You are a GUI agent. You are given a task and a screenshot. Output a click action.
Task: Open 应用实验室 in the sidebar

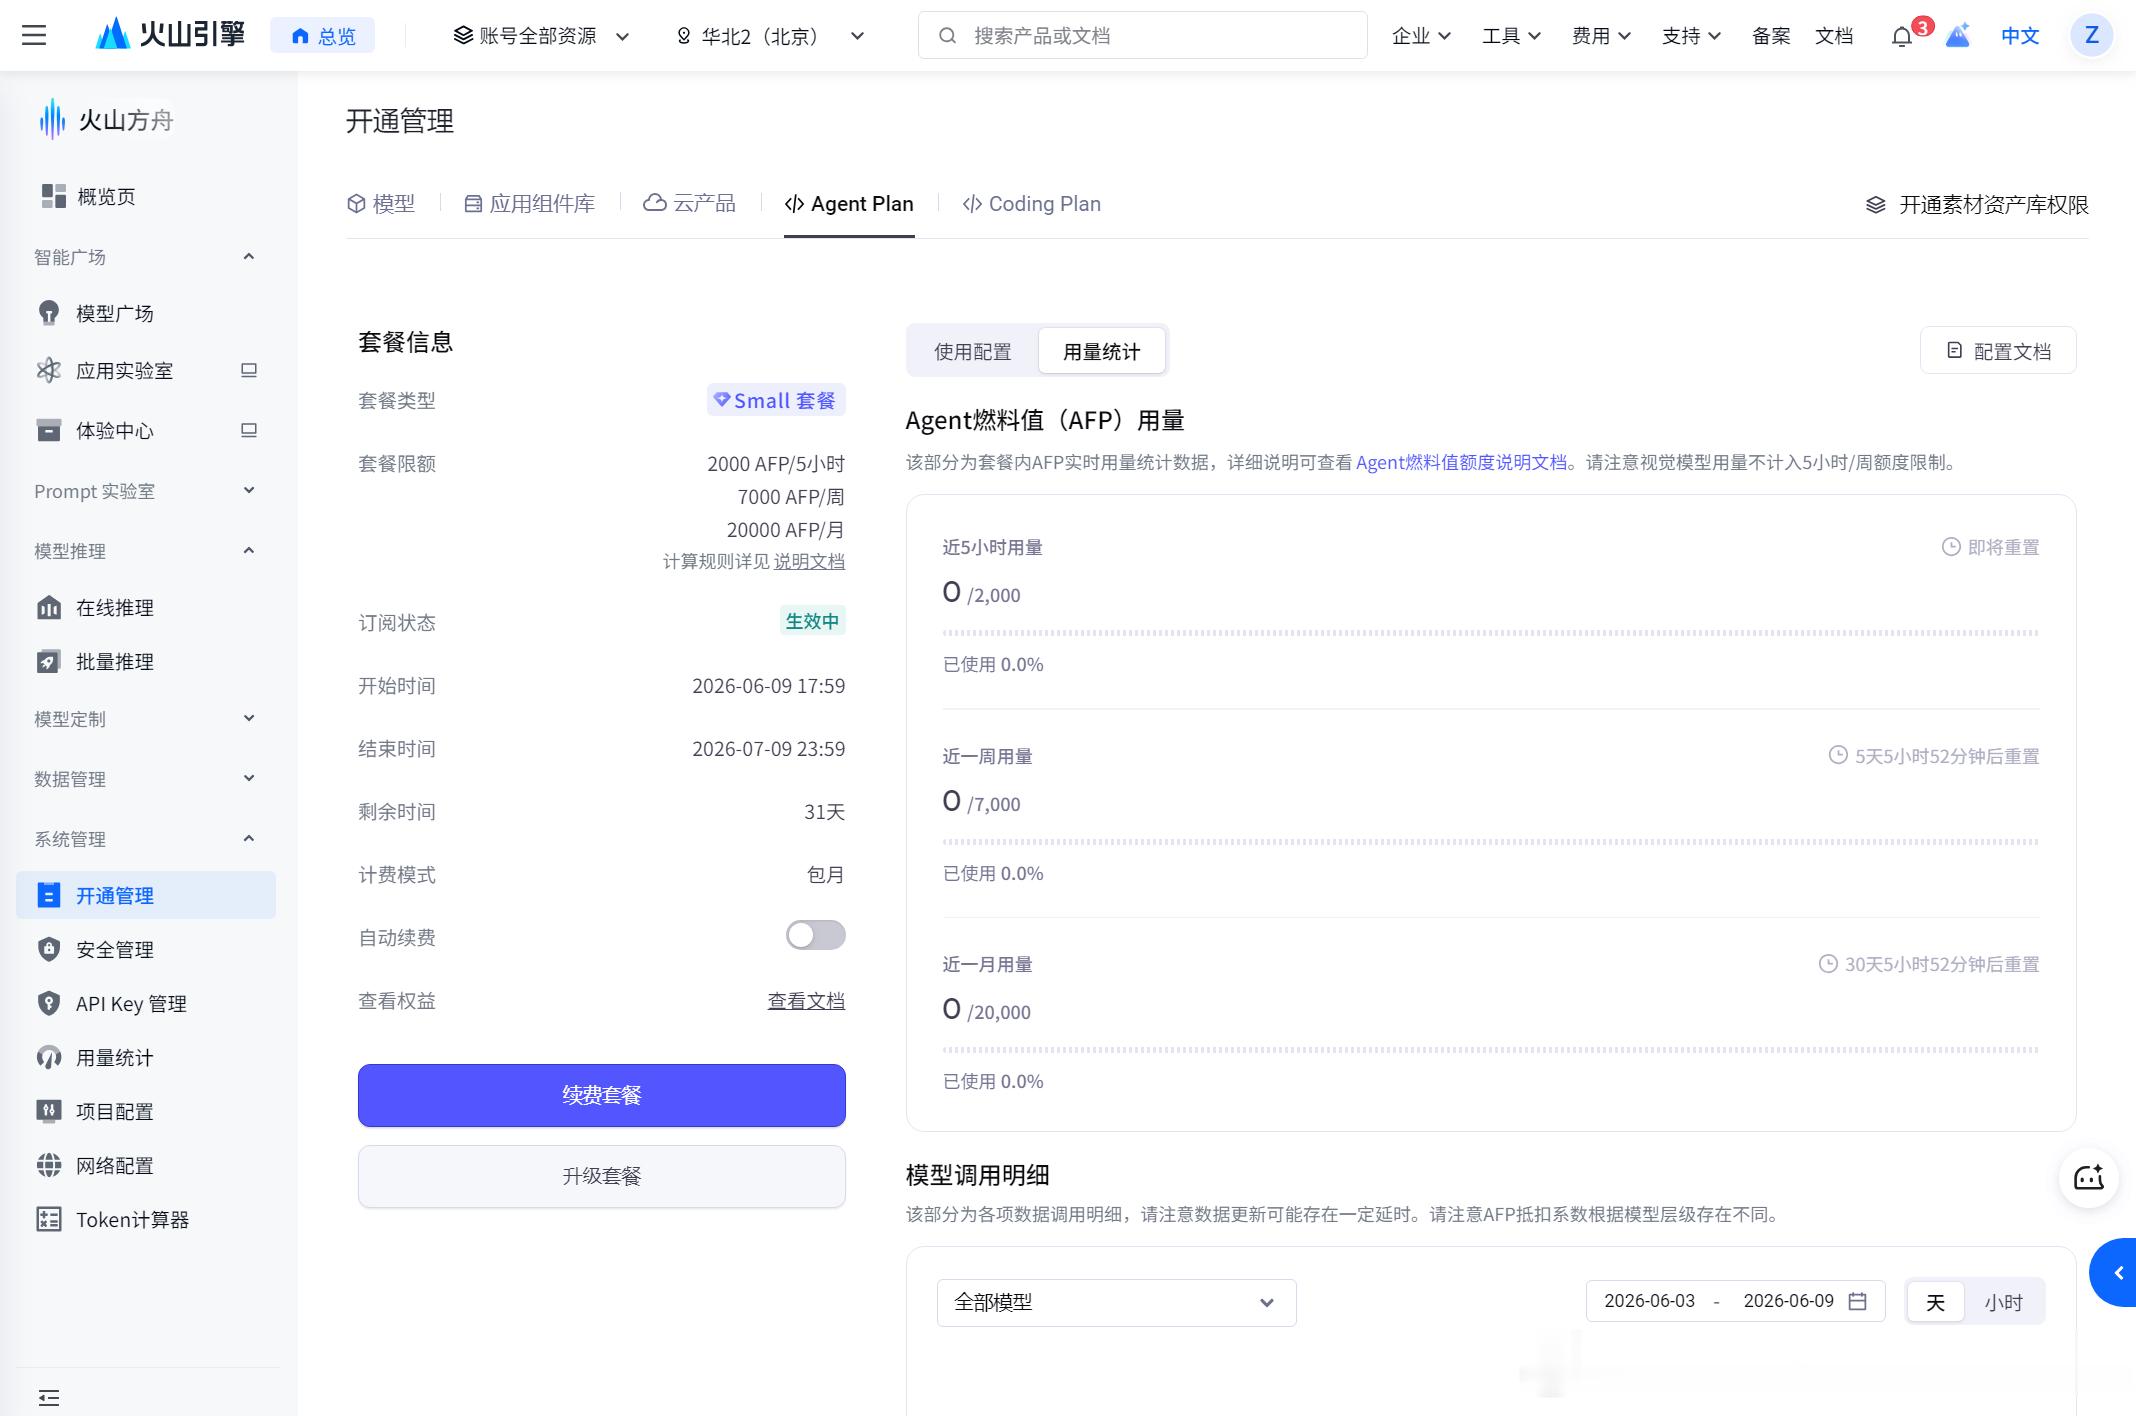(x=124, y=371)
